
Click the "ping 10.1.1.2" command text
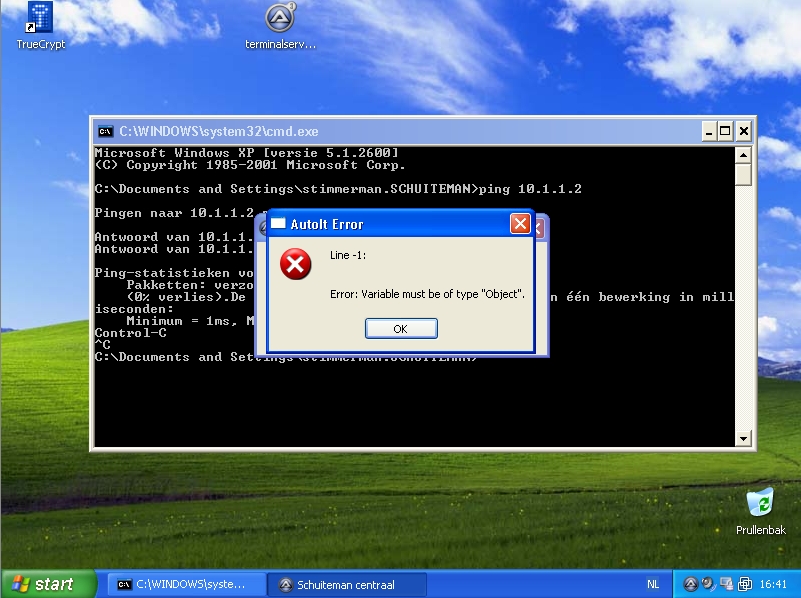pos(530,189)
